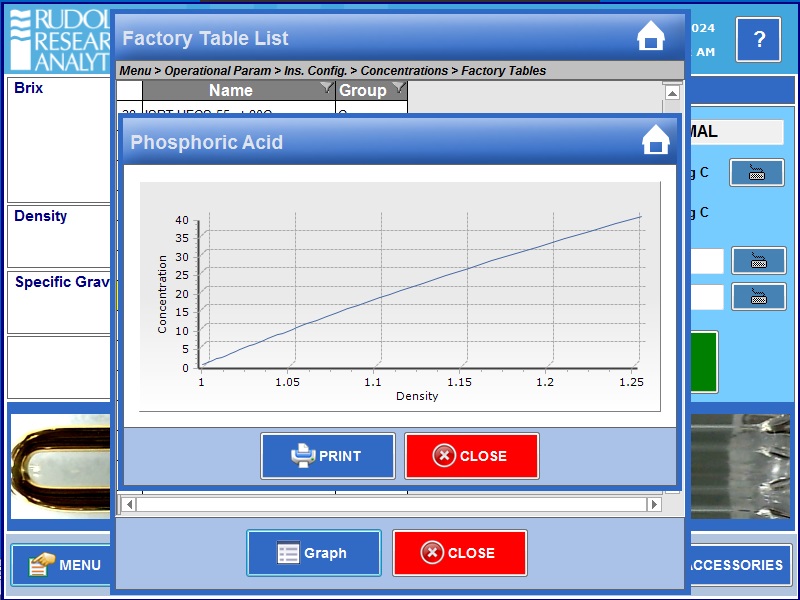Screen dimensions: 800x600
Task: Click the 'Phosphoric Acid' dialog title text
Action: click(206, 142)
